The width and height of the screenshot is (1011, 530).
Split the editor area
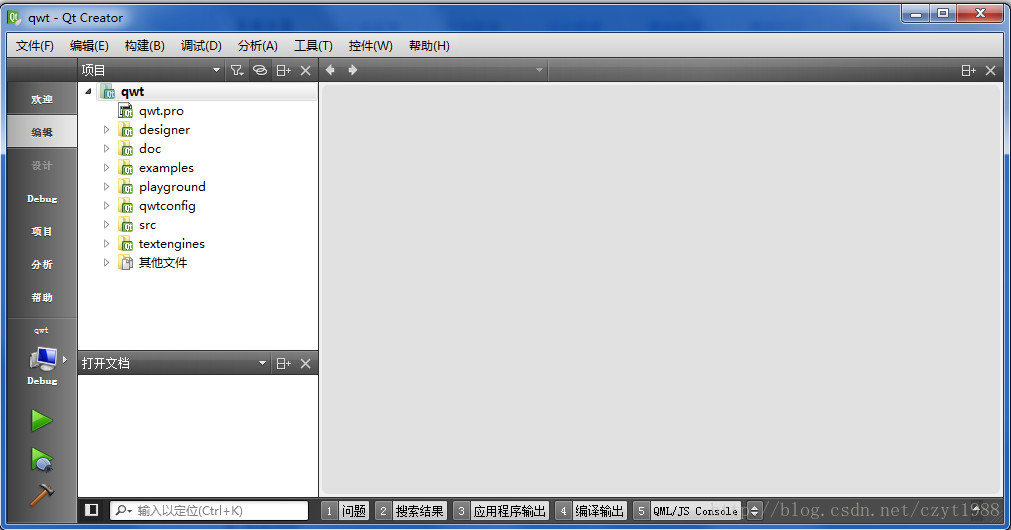tap(968, 70)
